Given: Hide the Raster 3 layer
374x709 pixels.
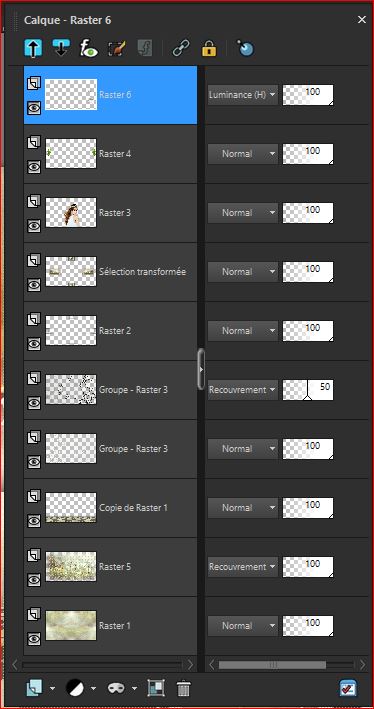Looking at the screenshot, I should pyautogui.click(x=34, y=226).
